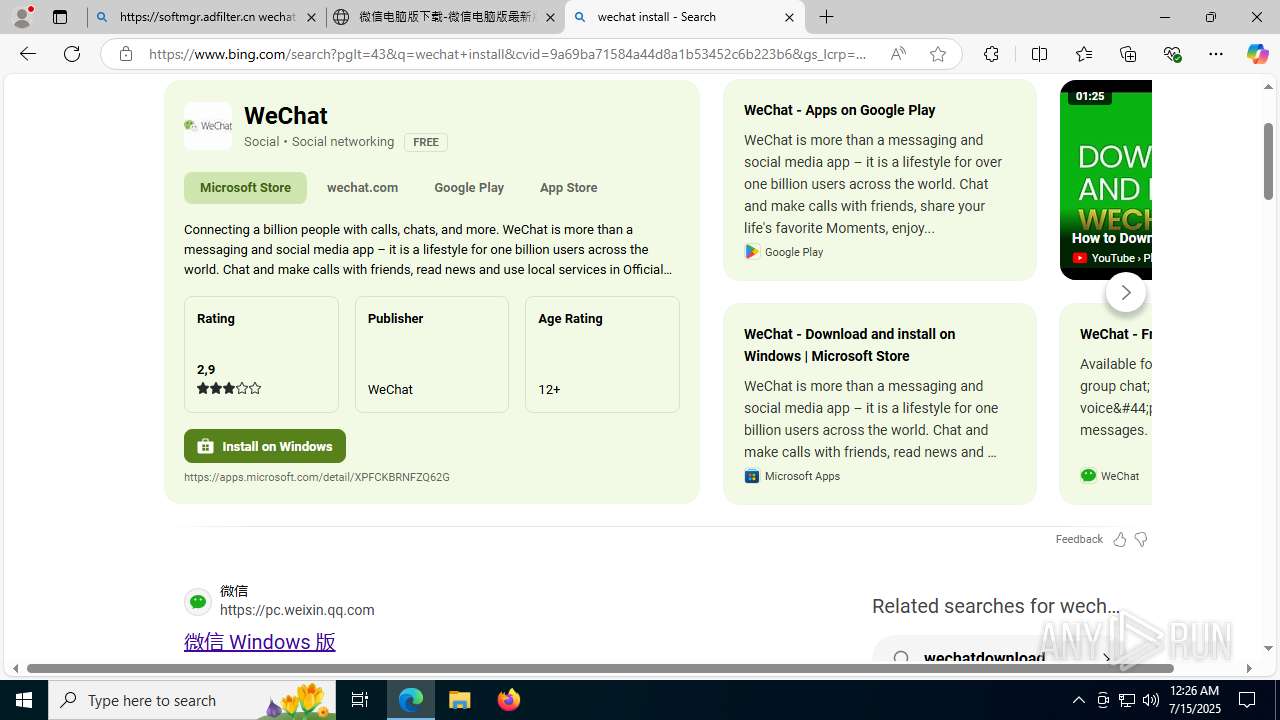Open Read aloud in address bar
Screen dimensions: 1280x720
pos(898,54)
